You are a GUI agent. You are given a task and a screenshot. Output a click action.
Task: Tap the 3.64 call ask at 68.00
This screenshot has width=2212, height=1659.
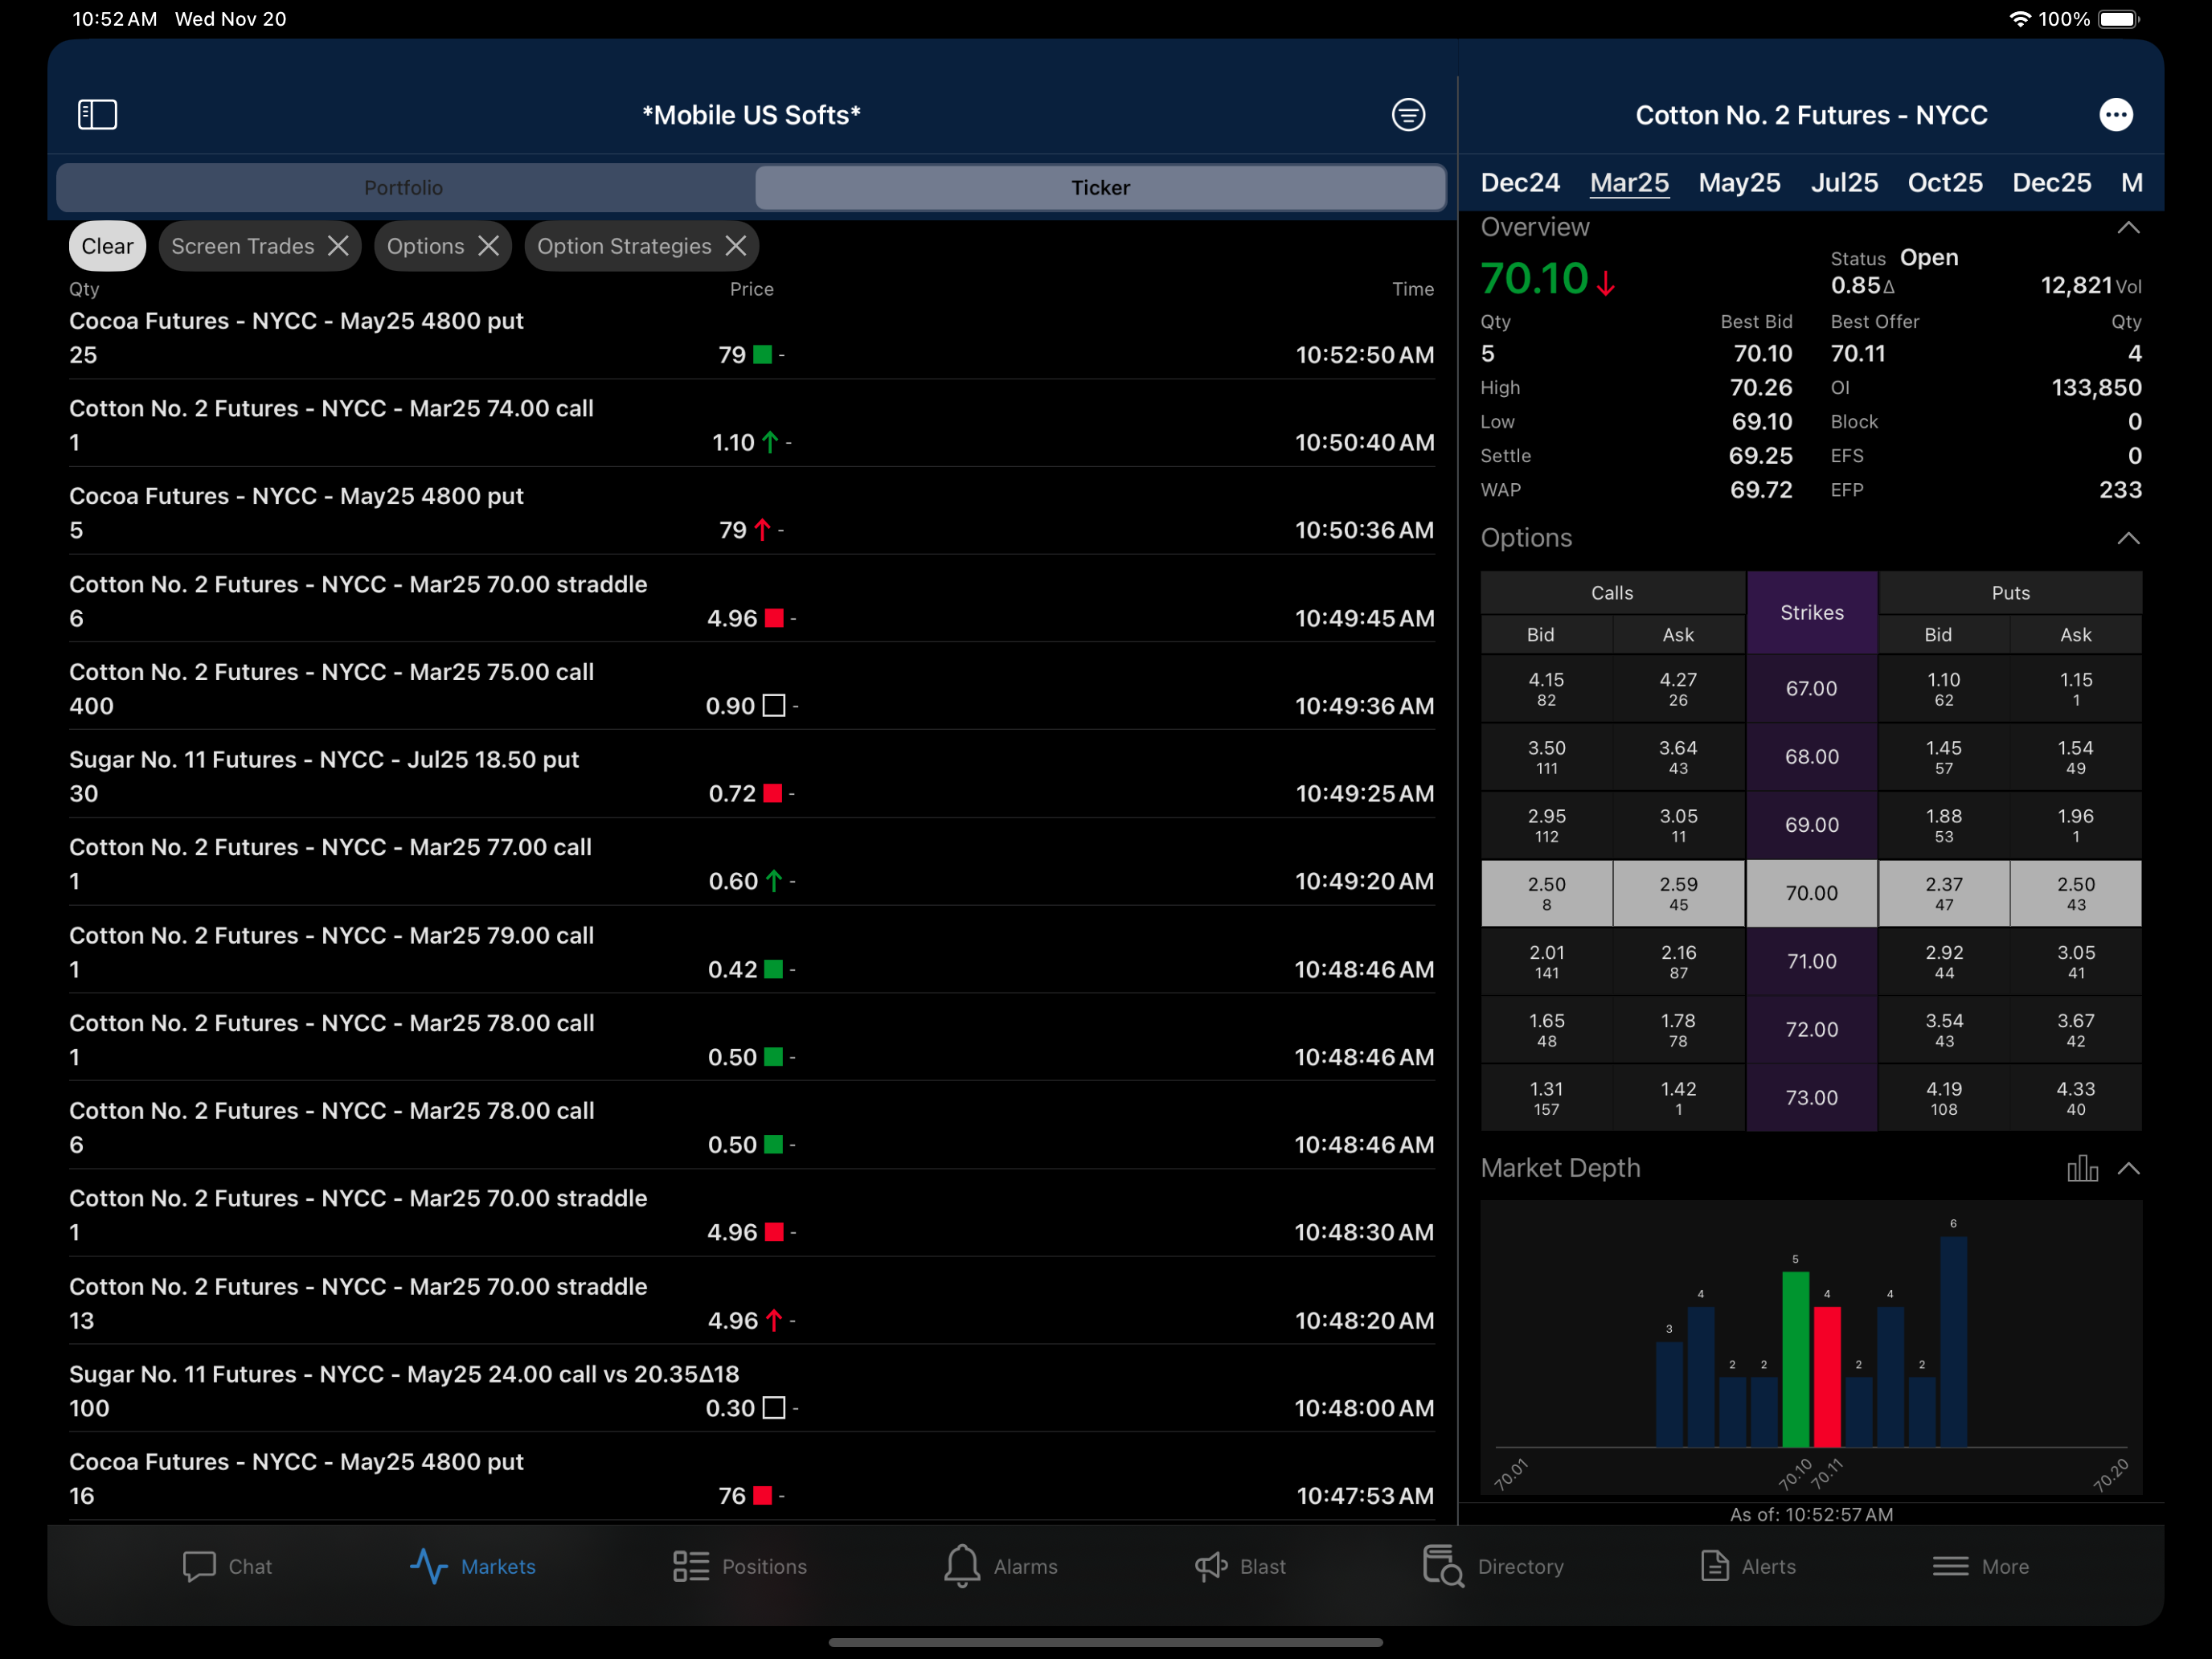[x=1678, y=756]
